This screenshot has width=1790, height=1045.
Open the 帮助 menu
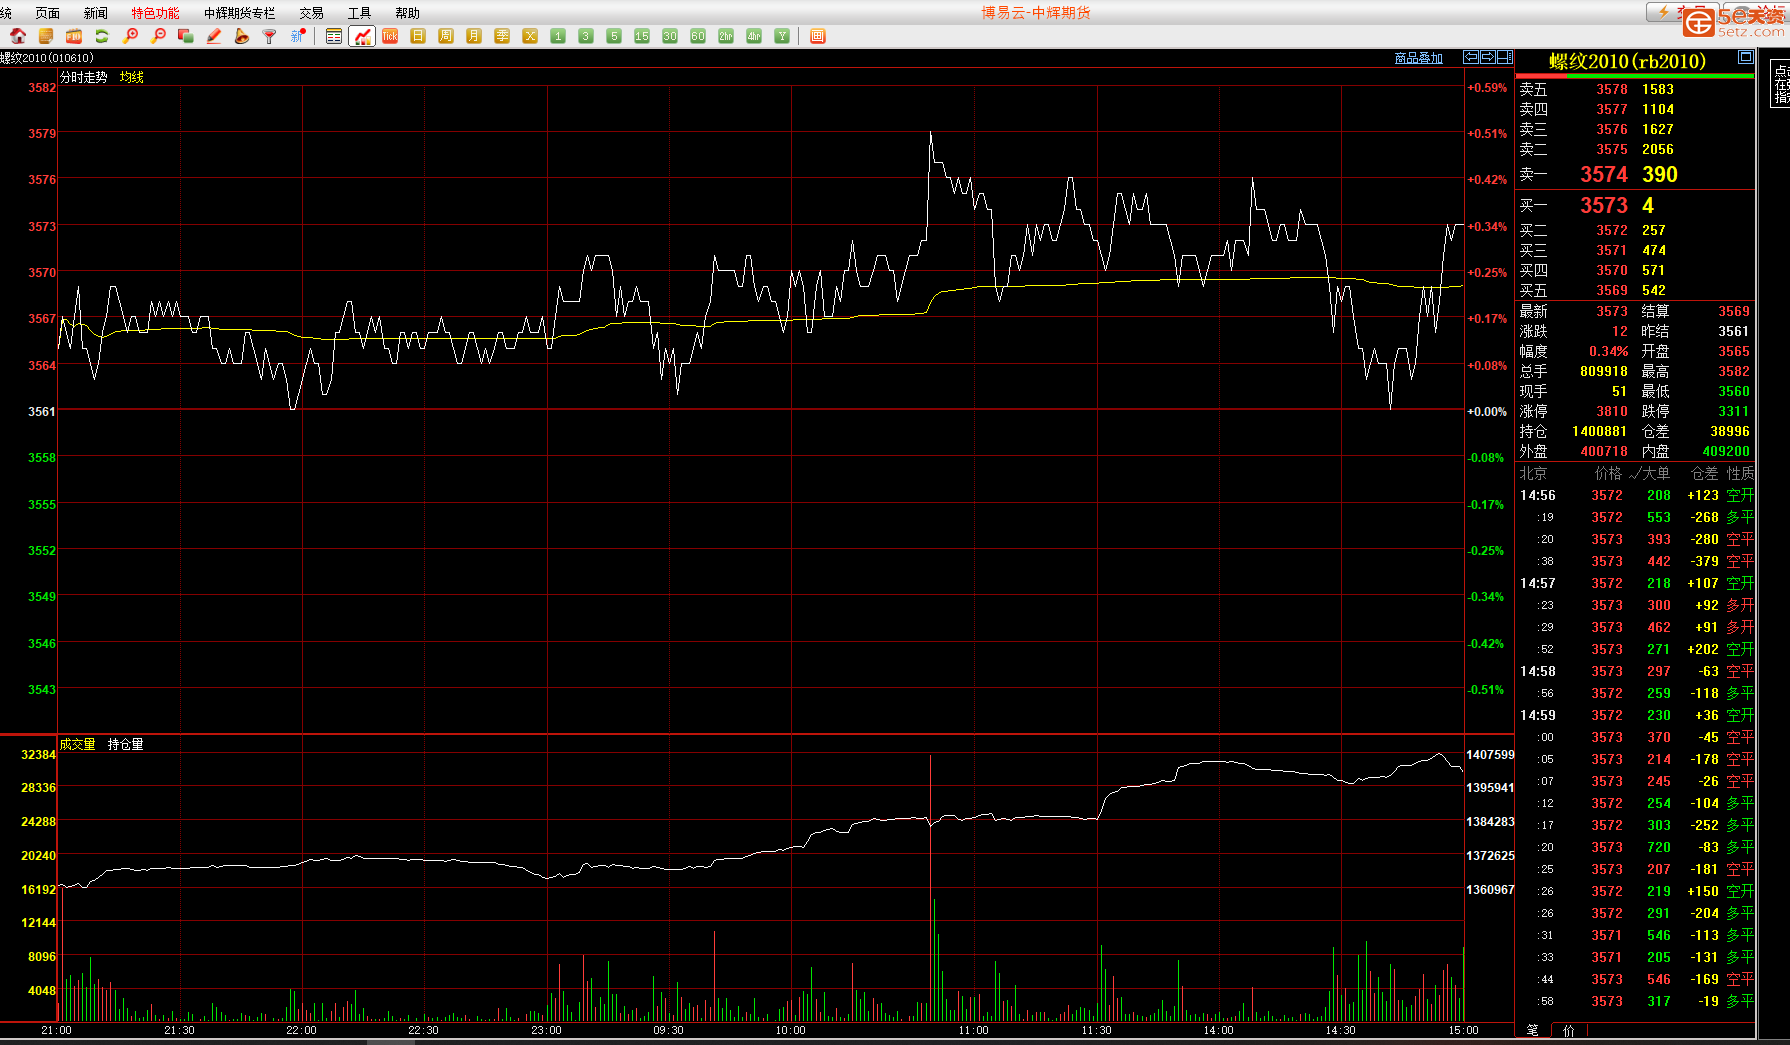408,13
